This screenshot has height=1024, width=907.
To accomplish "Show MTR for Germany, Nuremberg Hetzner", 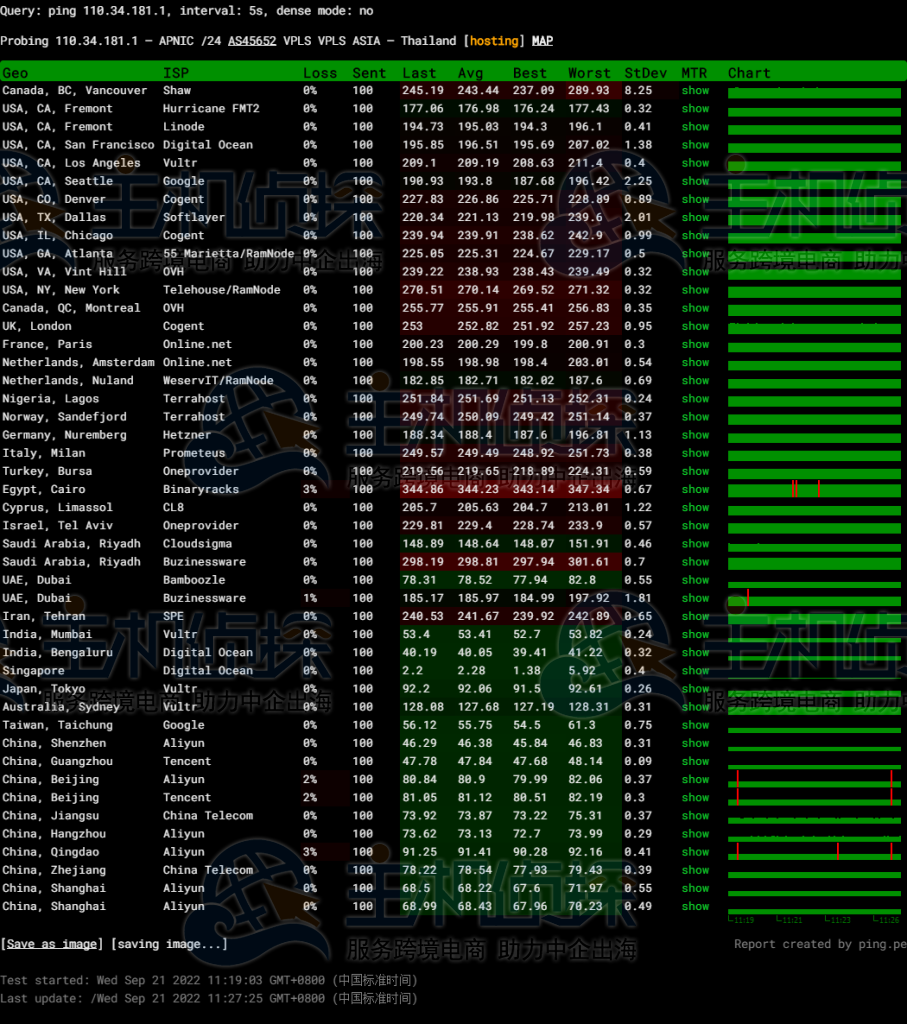I will pyautogui.click(x=695, y=436).
